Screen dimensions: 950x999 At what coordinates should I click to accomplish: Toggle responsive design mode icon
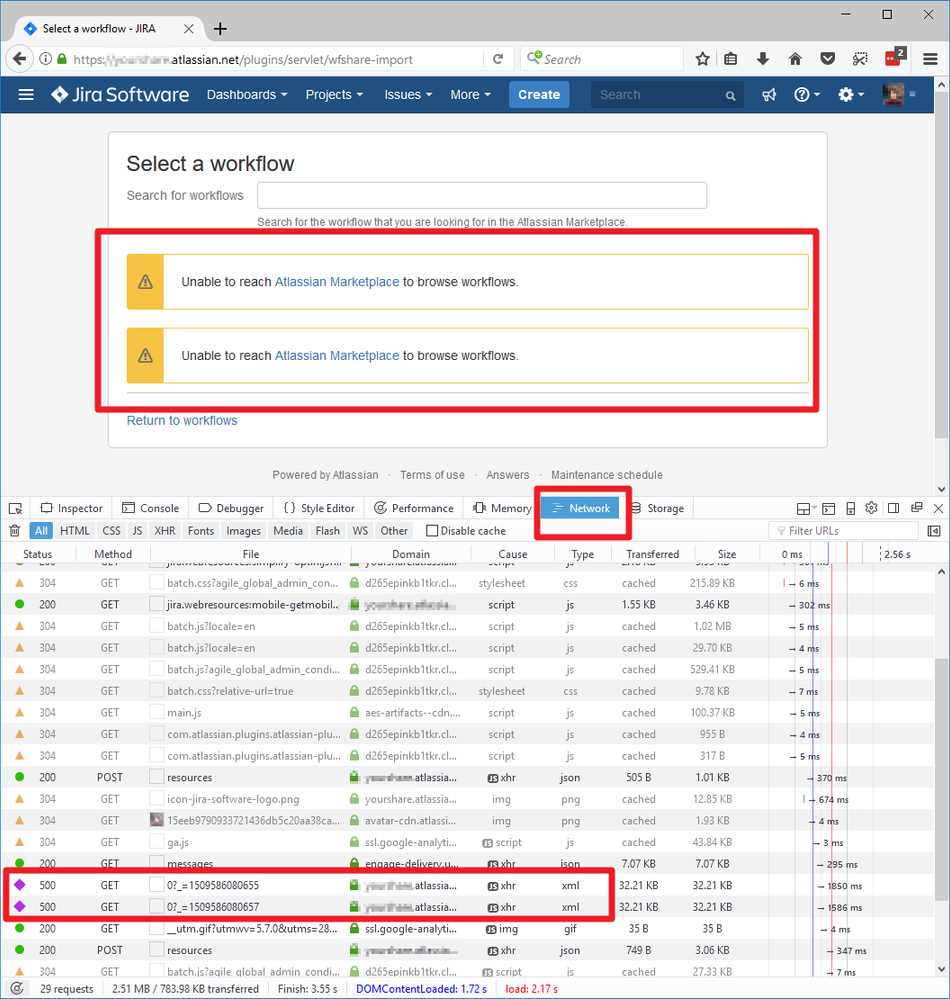pyautogui.click(x=851, y=508)
